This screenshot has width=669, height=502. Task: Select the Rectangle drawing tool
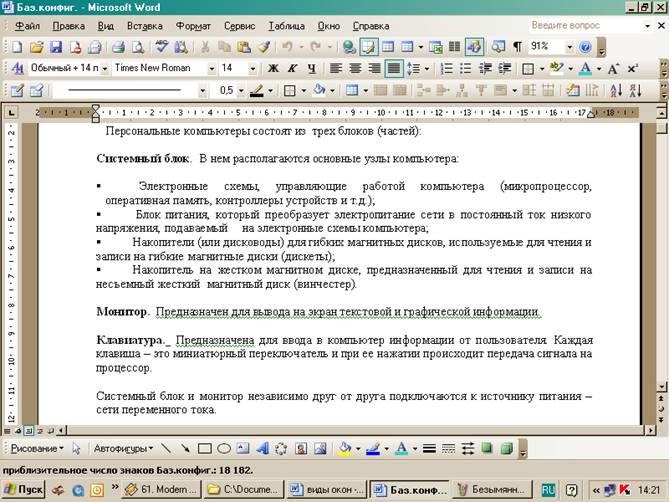click(x=204, y=448)
